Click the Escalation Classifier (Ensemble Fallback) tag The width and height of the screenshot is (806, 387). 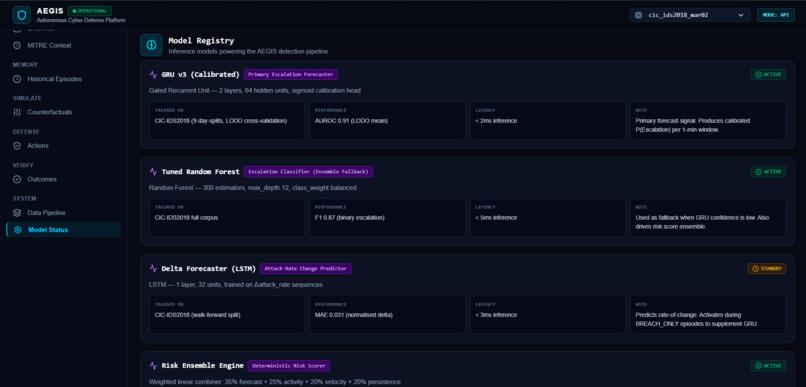(308, 172)
